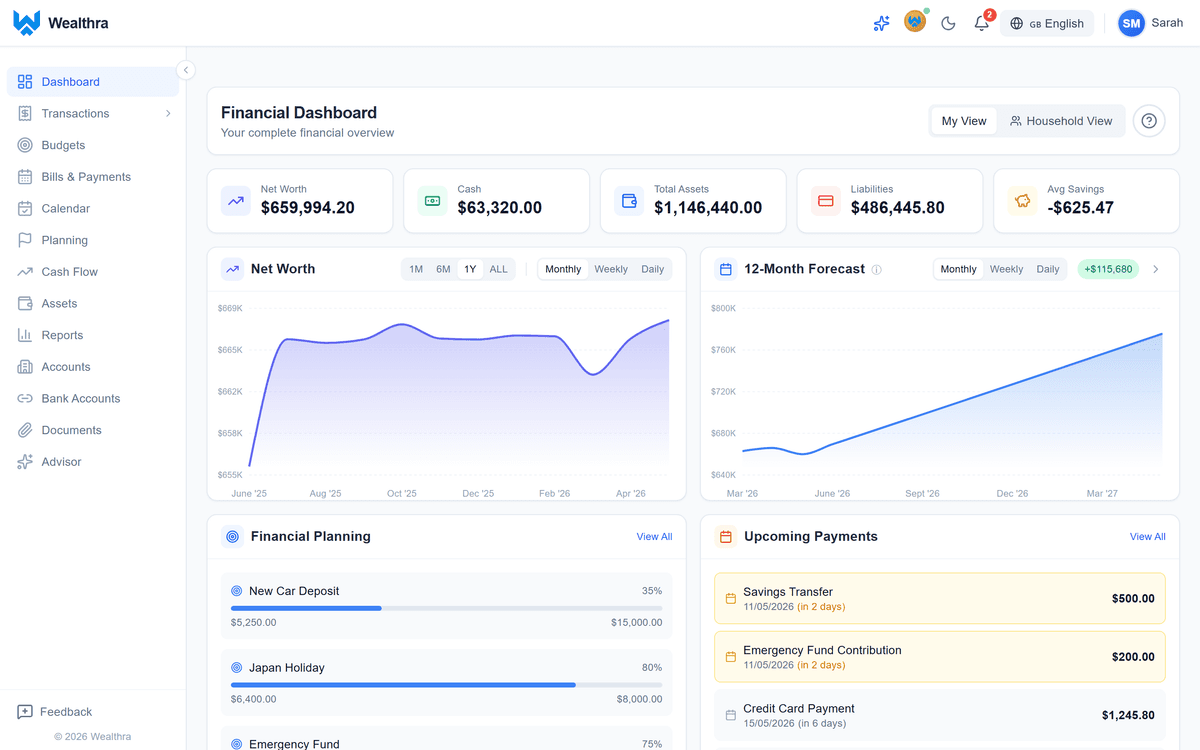This screenshot has width=1200, height=750.
Task: Click the Reports bar chart icon
Action: point(25,335)
